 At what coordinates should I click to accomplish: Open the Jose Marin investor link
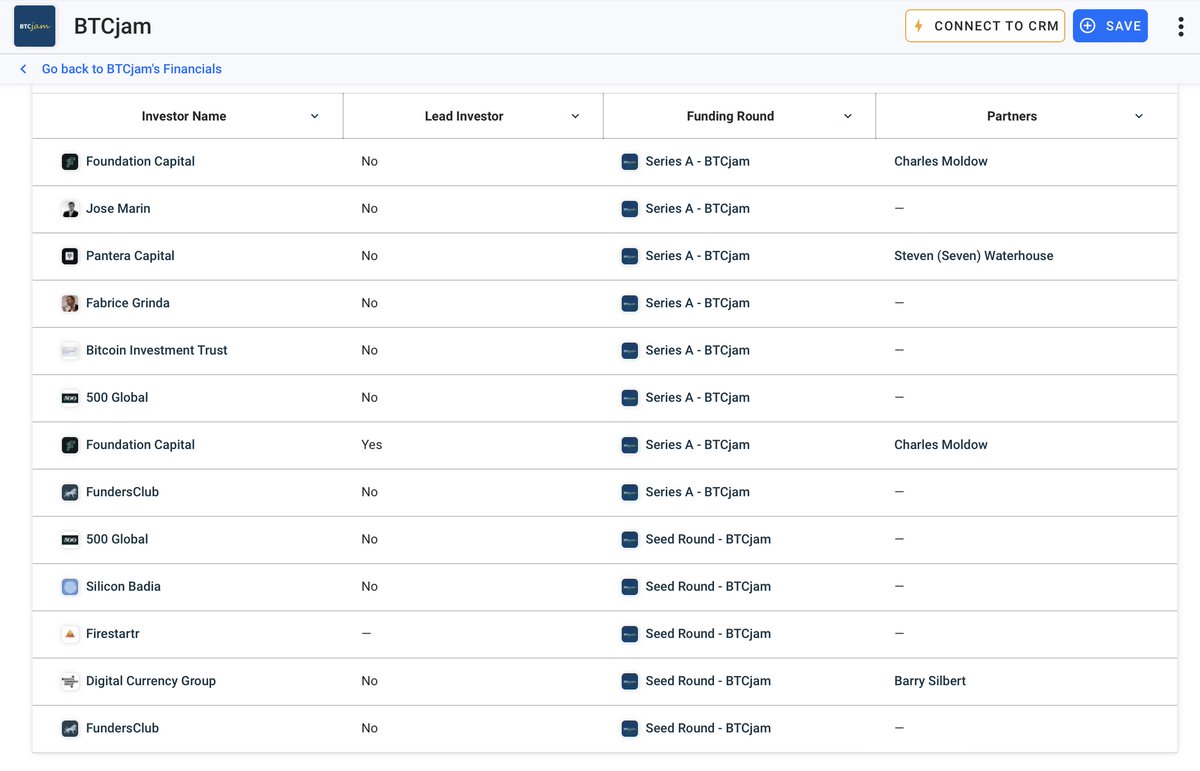[118, 209]
